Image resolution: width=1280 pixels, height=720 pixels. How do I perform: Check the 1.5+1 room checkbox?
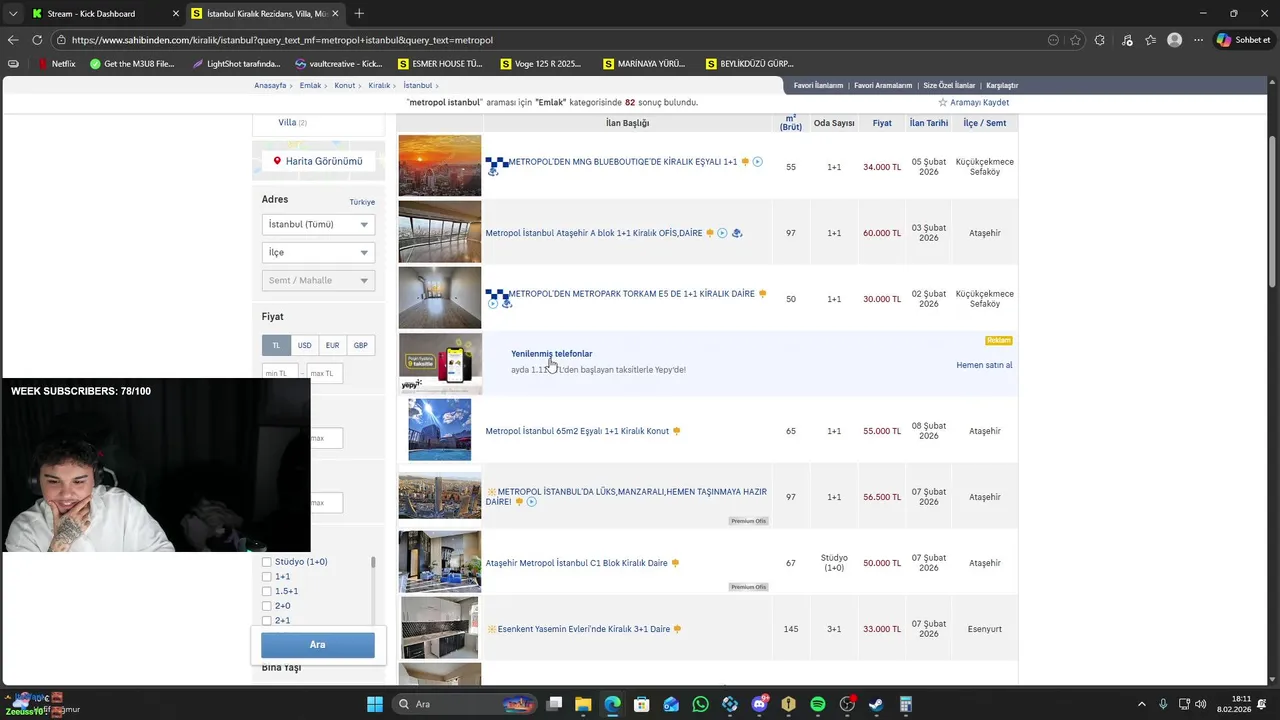point(267,591)
